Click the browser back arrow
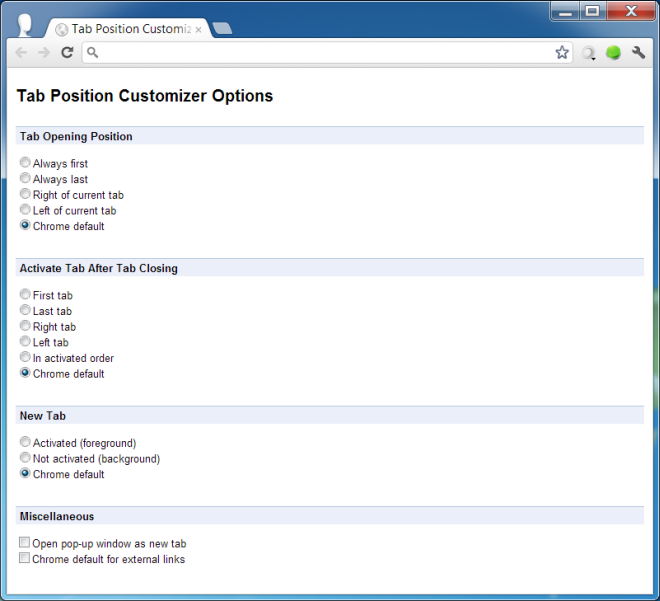Image resolution: width=660 pixels, height=601 pixels. pyautogui.click(x=21, y=53)
